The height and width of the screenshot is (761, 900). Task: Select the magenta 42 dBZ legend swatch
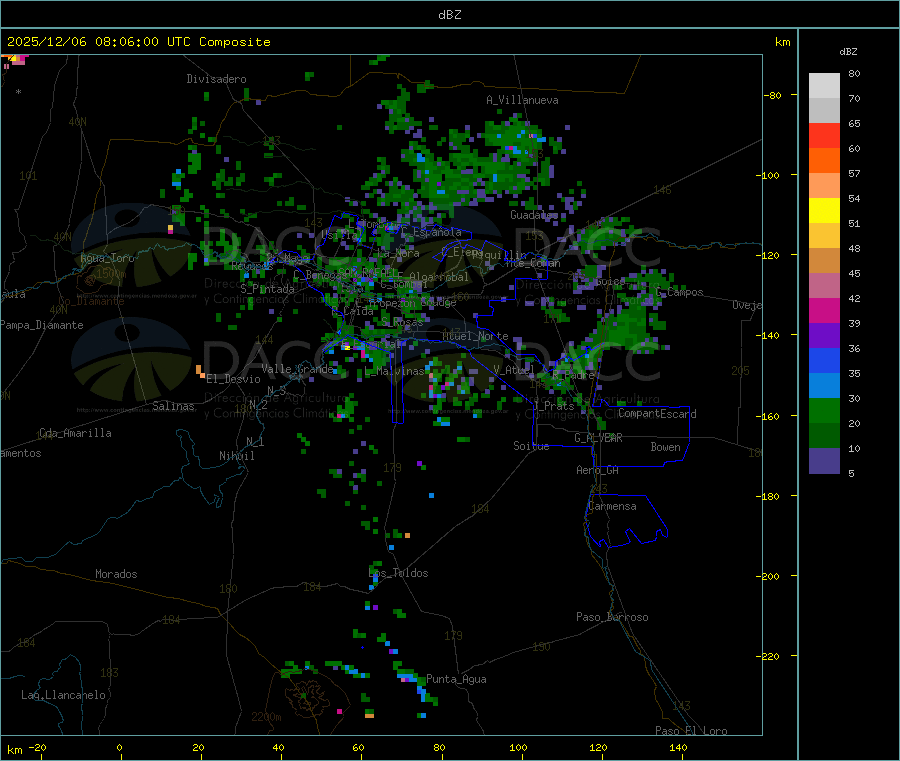point(824,310)
